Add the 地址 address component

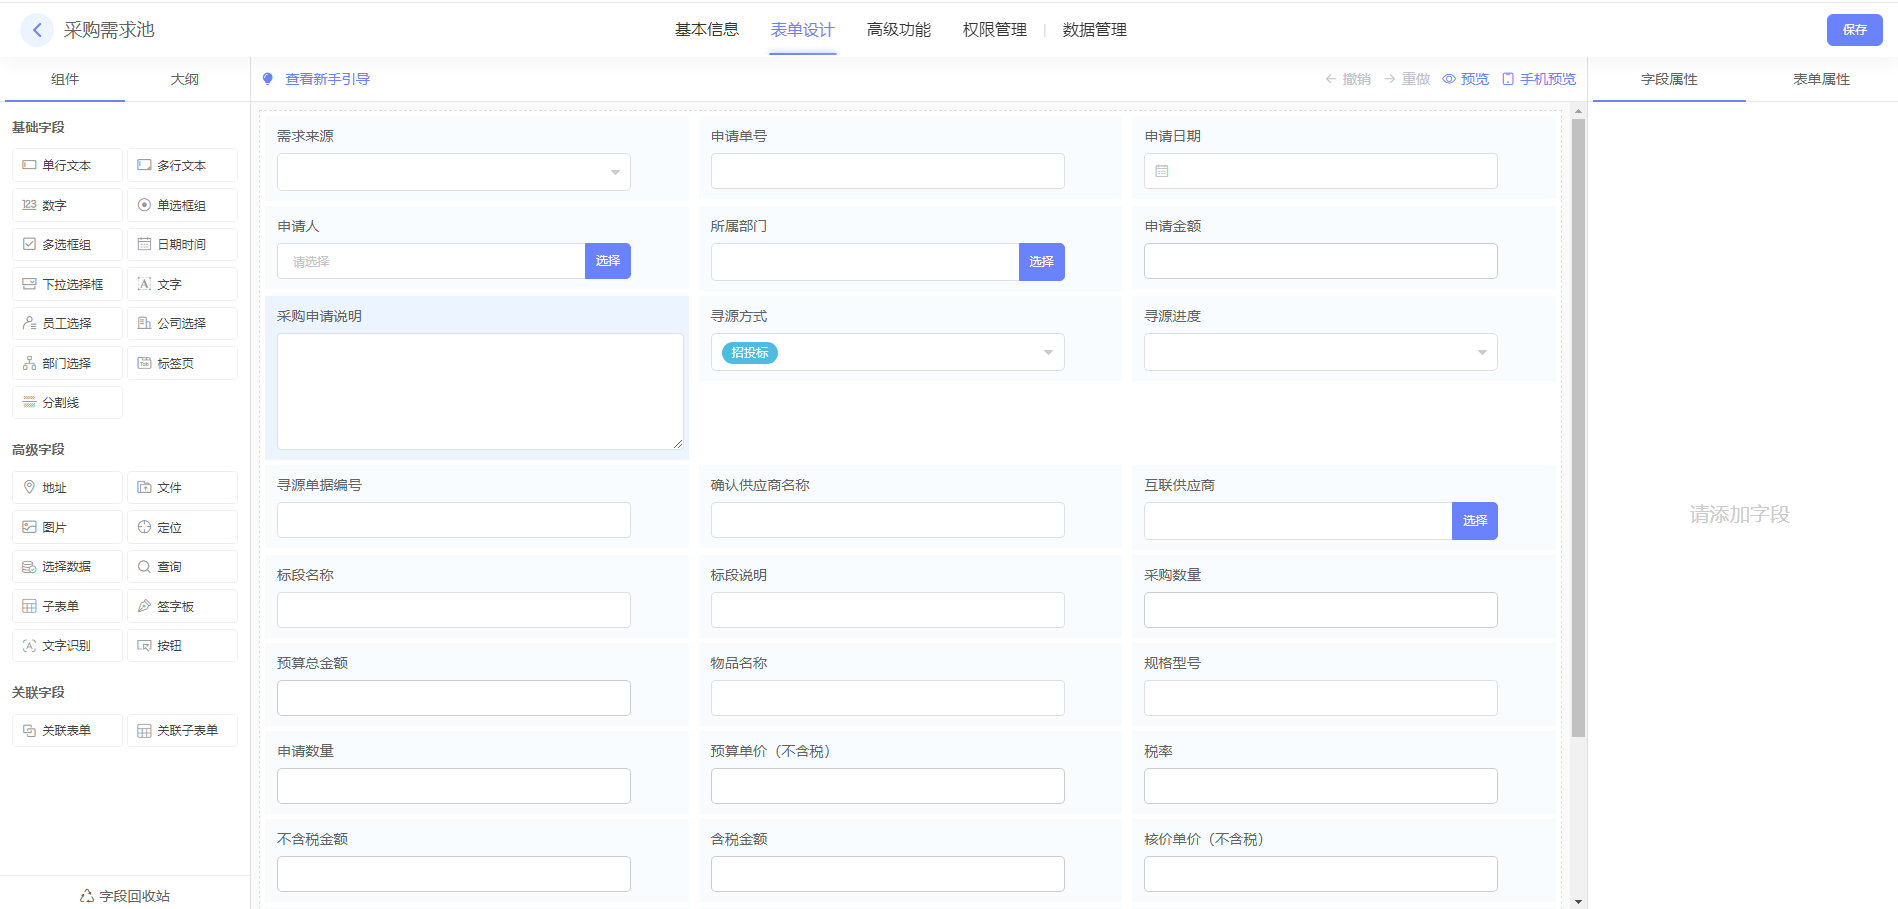tap(67, 487)
